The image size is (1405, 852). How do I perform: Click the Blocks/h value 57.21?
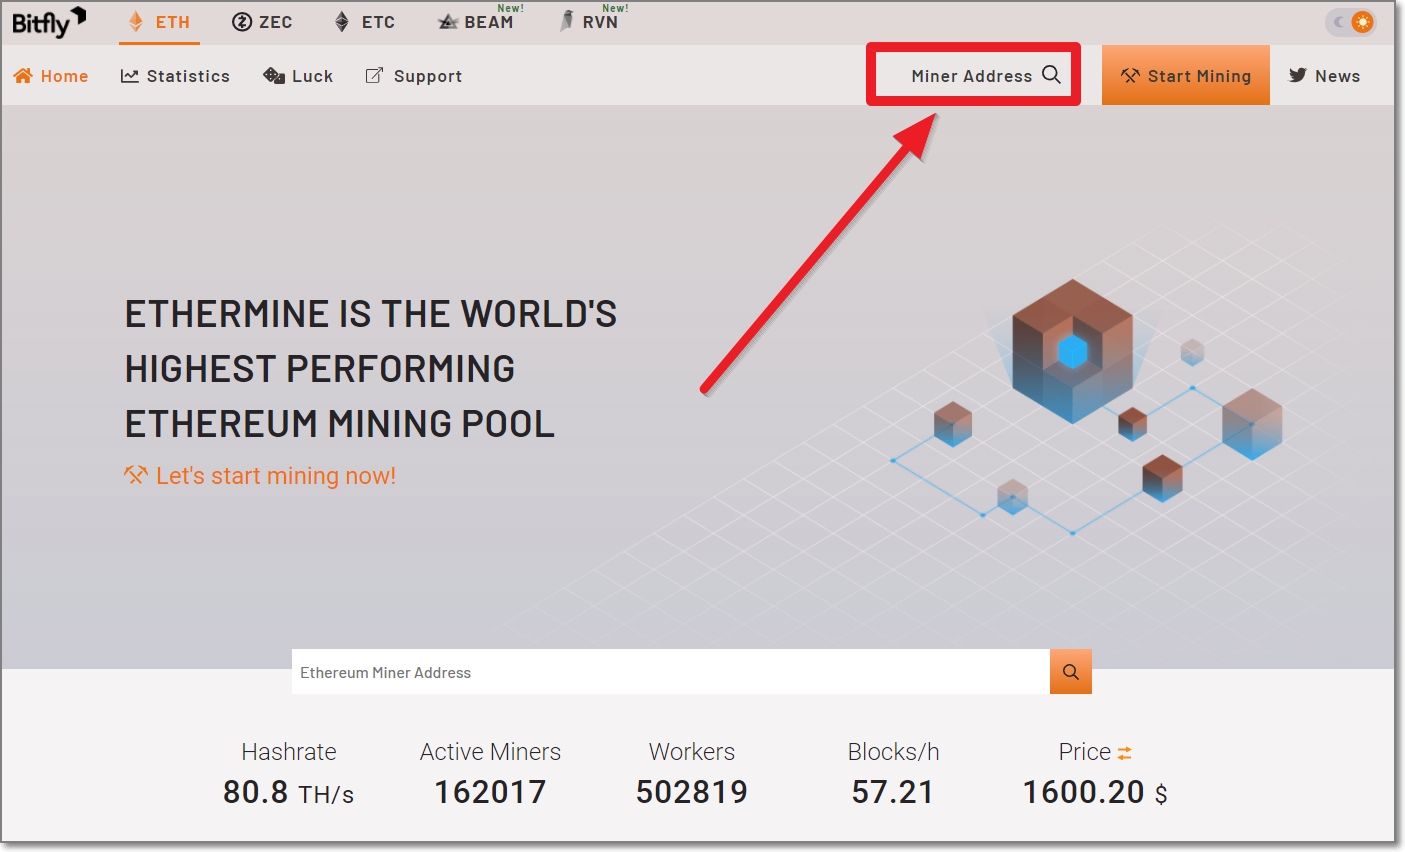coord(893,793)
